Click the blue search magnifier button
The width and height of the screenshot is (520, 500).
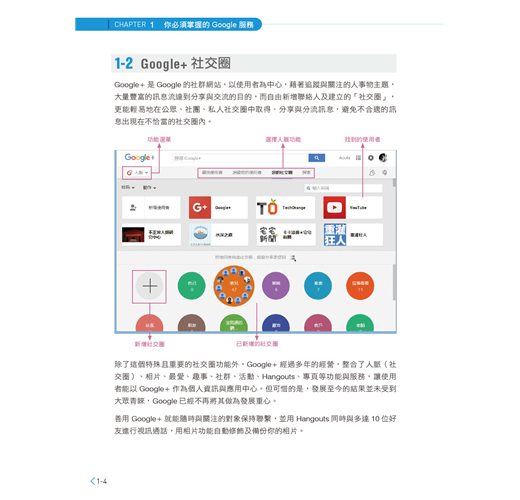316,158
